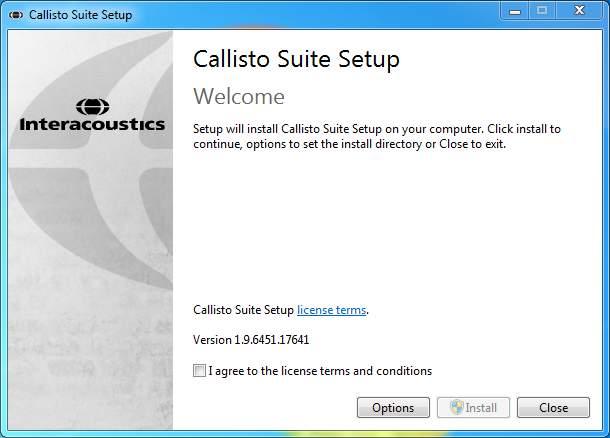Open the Options button

click(393, 407)
